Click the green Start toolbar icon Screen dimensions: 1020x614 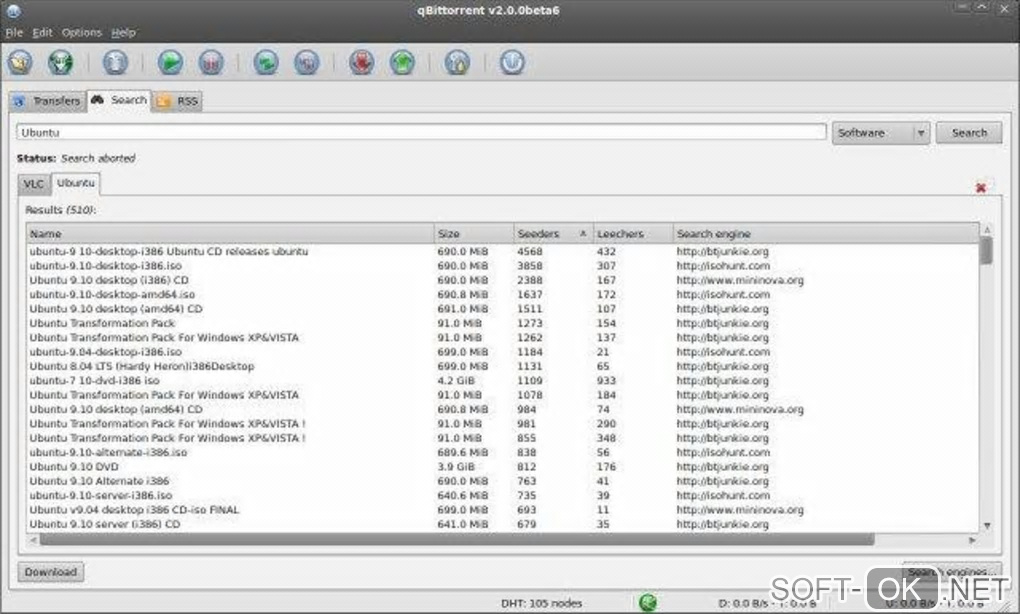(x=170, y=62)
